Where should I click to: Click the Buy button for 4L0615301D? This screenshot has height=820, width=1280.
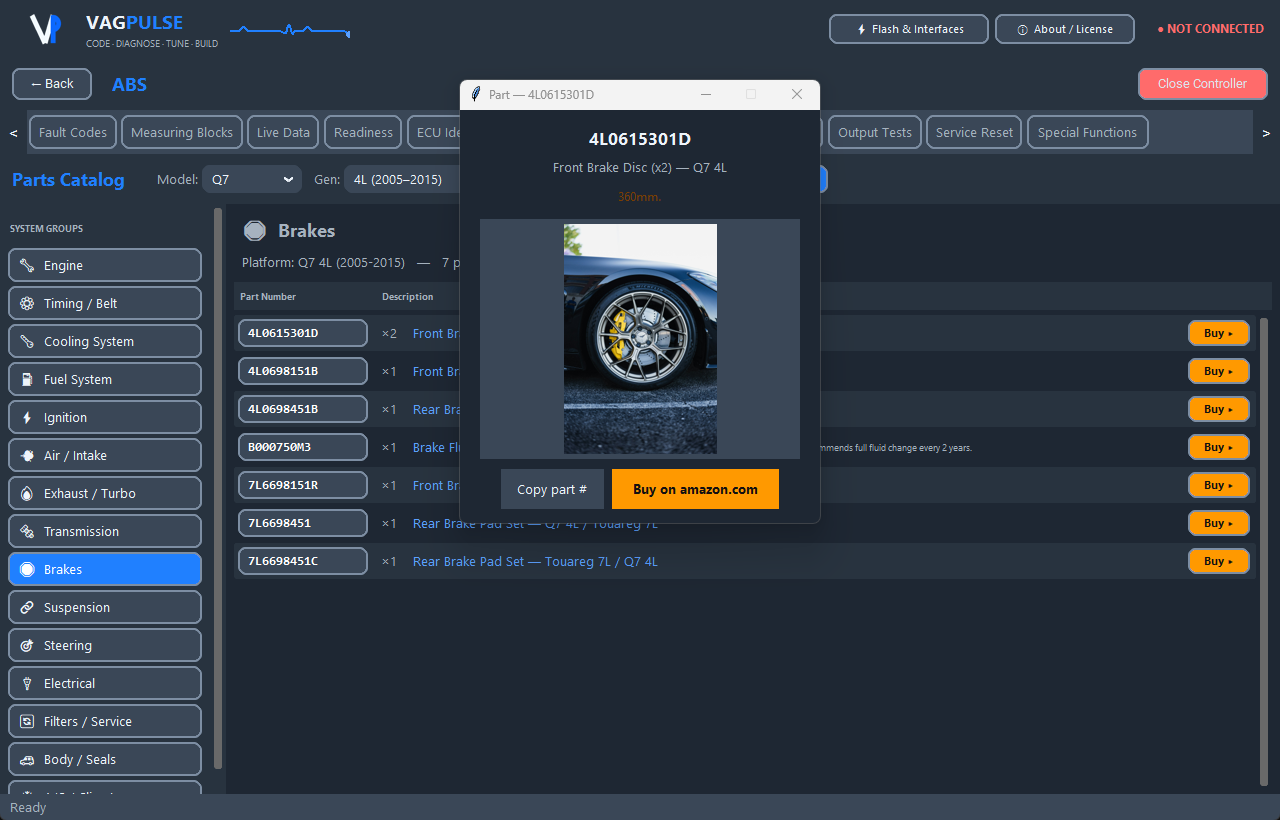click(x=1219, y=333)
